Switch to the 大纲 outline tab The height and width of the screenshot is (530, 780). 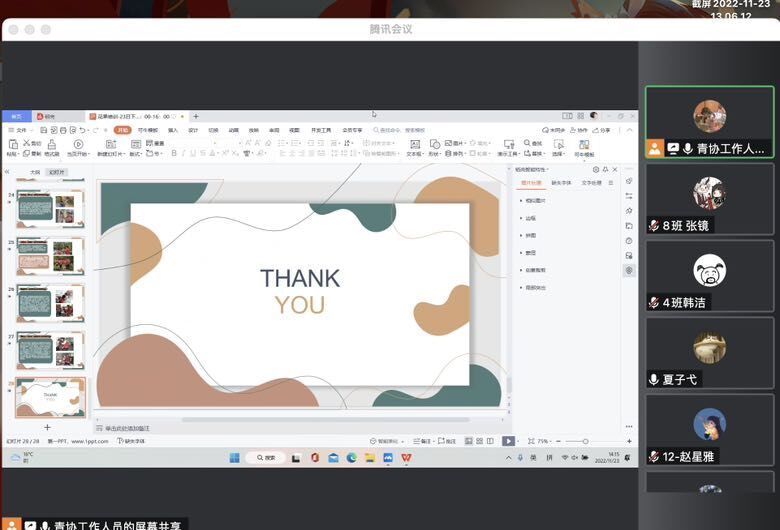[34, 172]
